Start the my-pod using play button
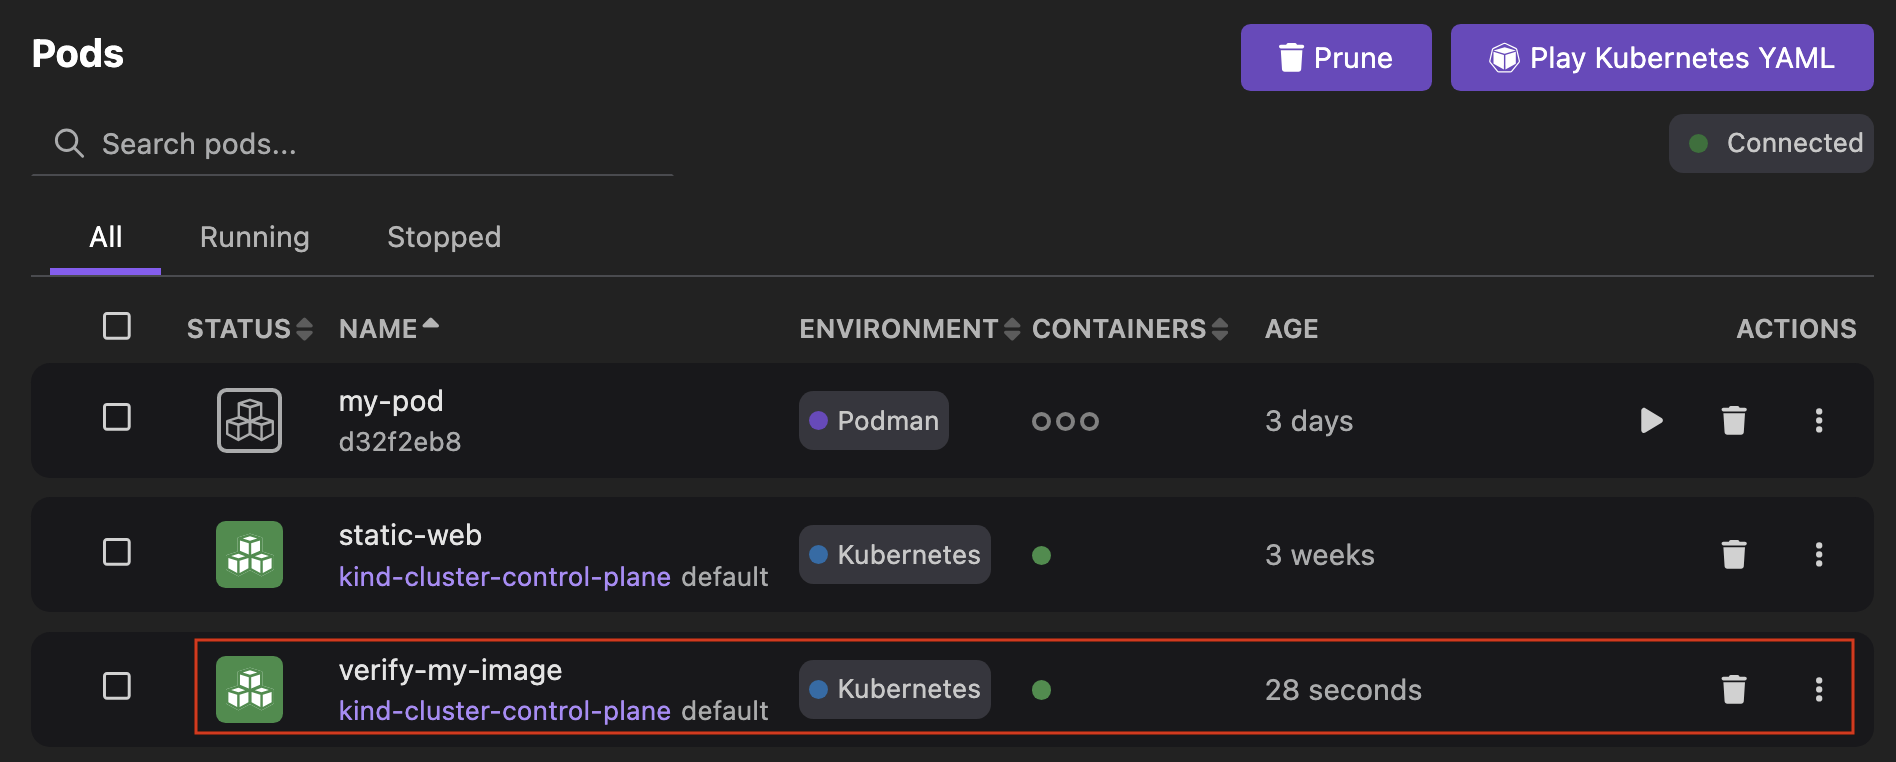This screenshot has width=1896, height=762. click(x=1651, y=420)
